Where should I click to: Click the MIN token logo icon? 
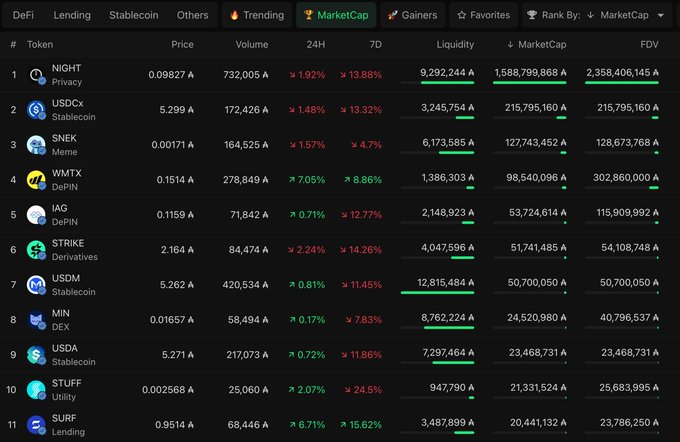pyautogui.click(x=36, y=320)
